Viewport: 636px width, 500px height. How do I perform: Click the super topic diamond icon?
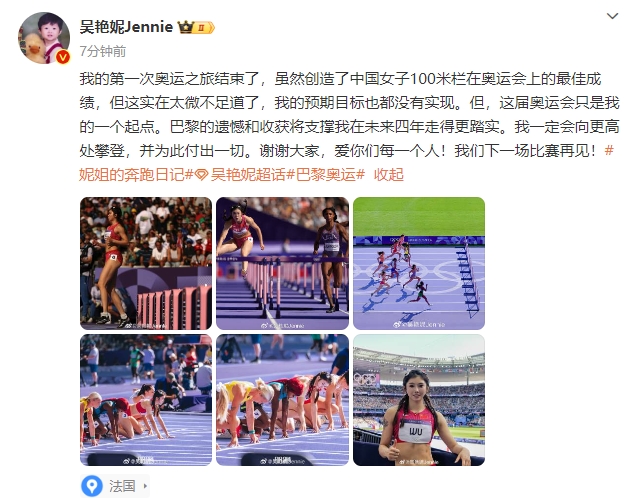[x=202, y=175]
